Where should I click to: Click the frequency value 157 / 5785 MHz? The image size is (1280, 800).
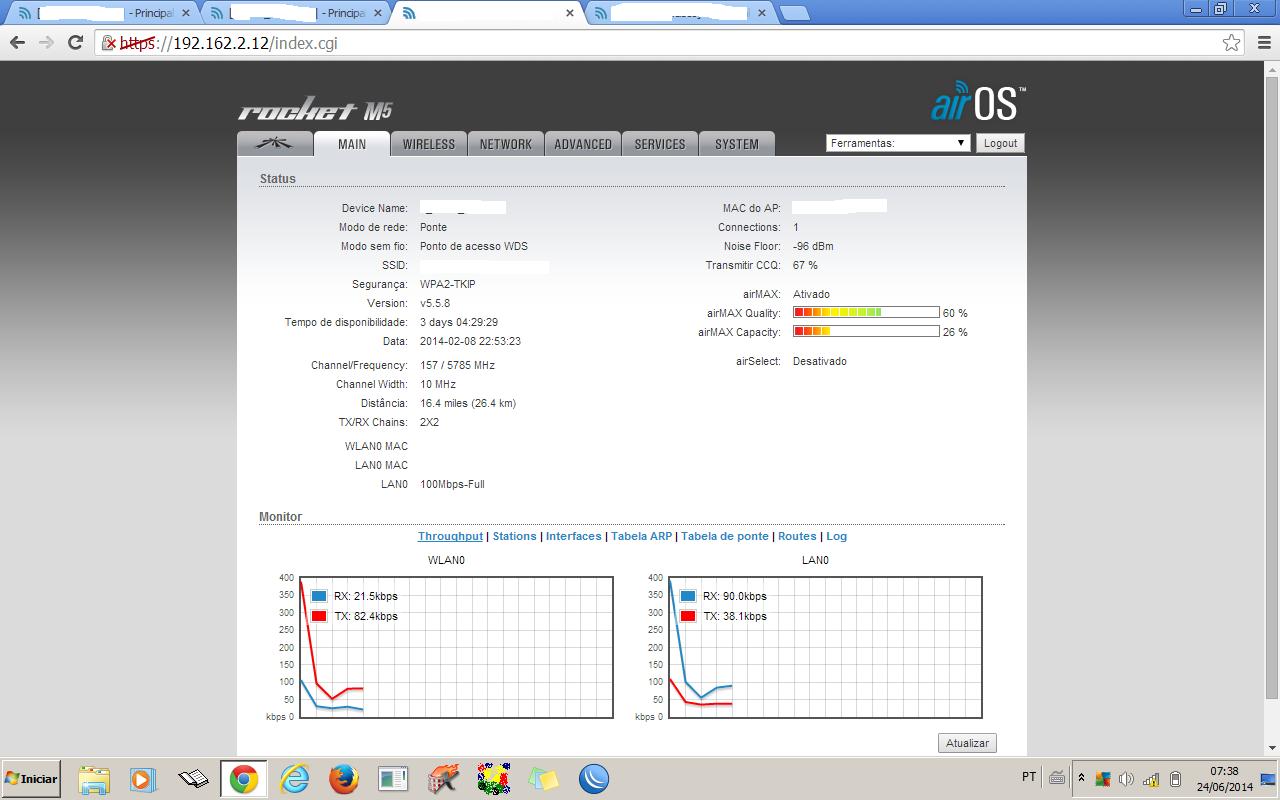pyautogui.click(x=457, y=366)
